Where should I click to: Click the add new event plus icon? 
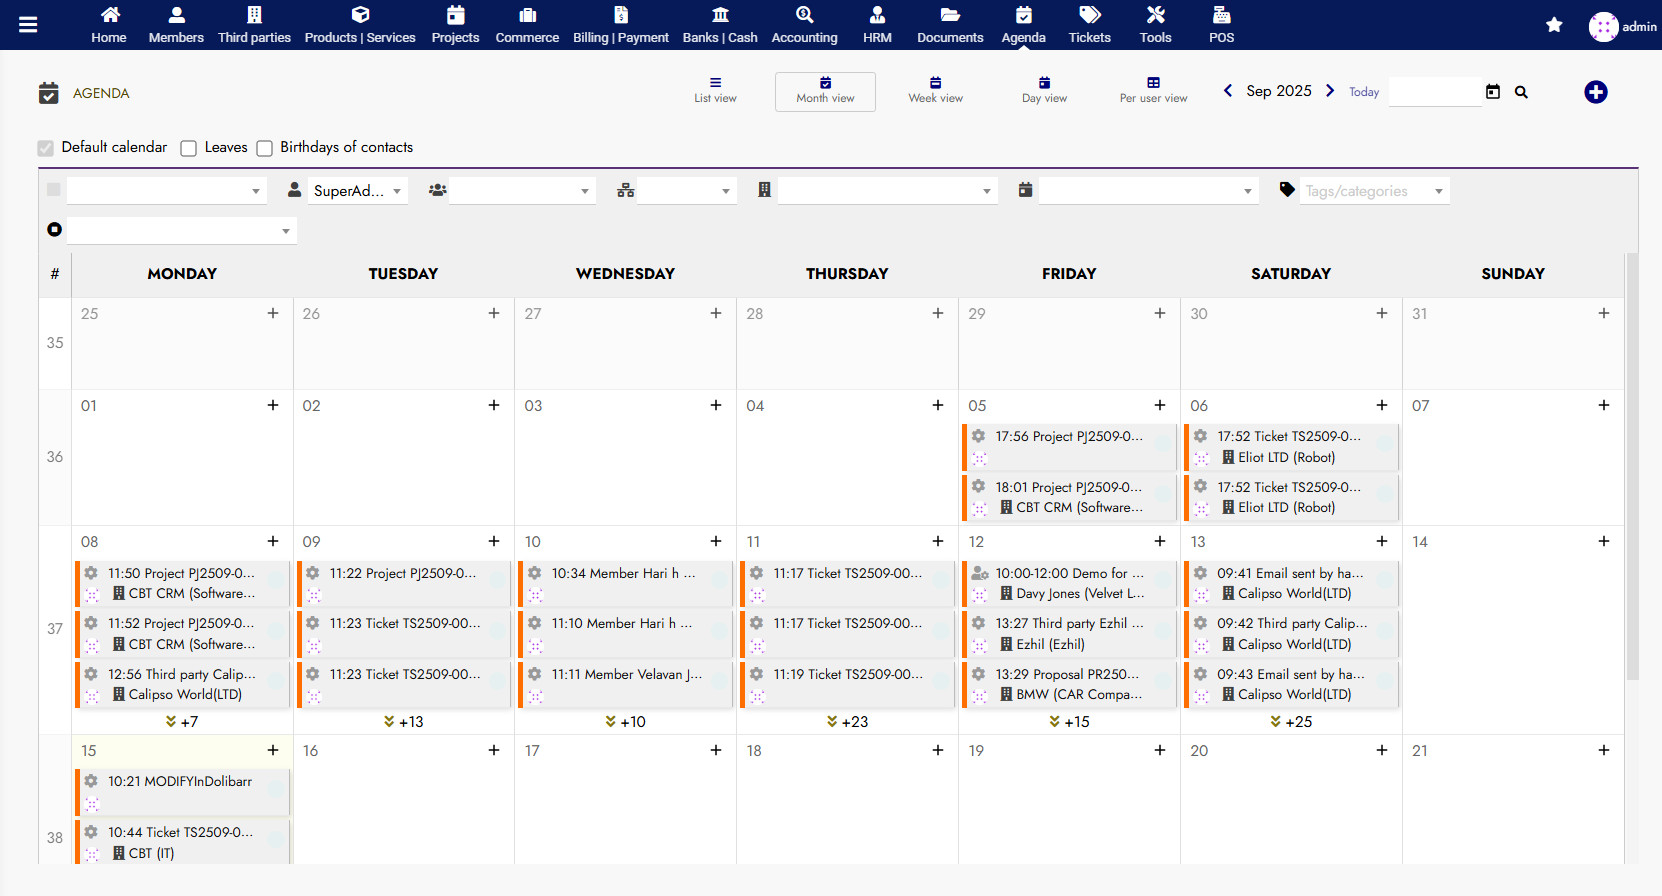tap(1595, 92)
